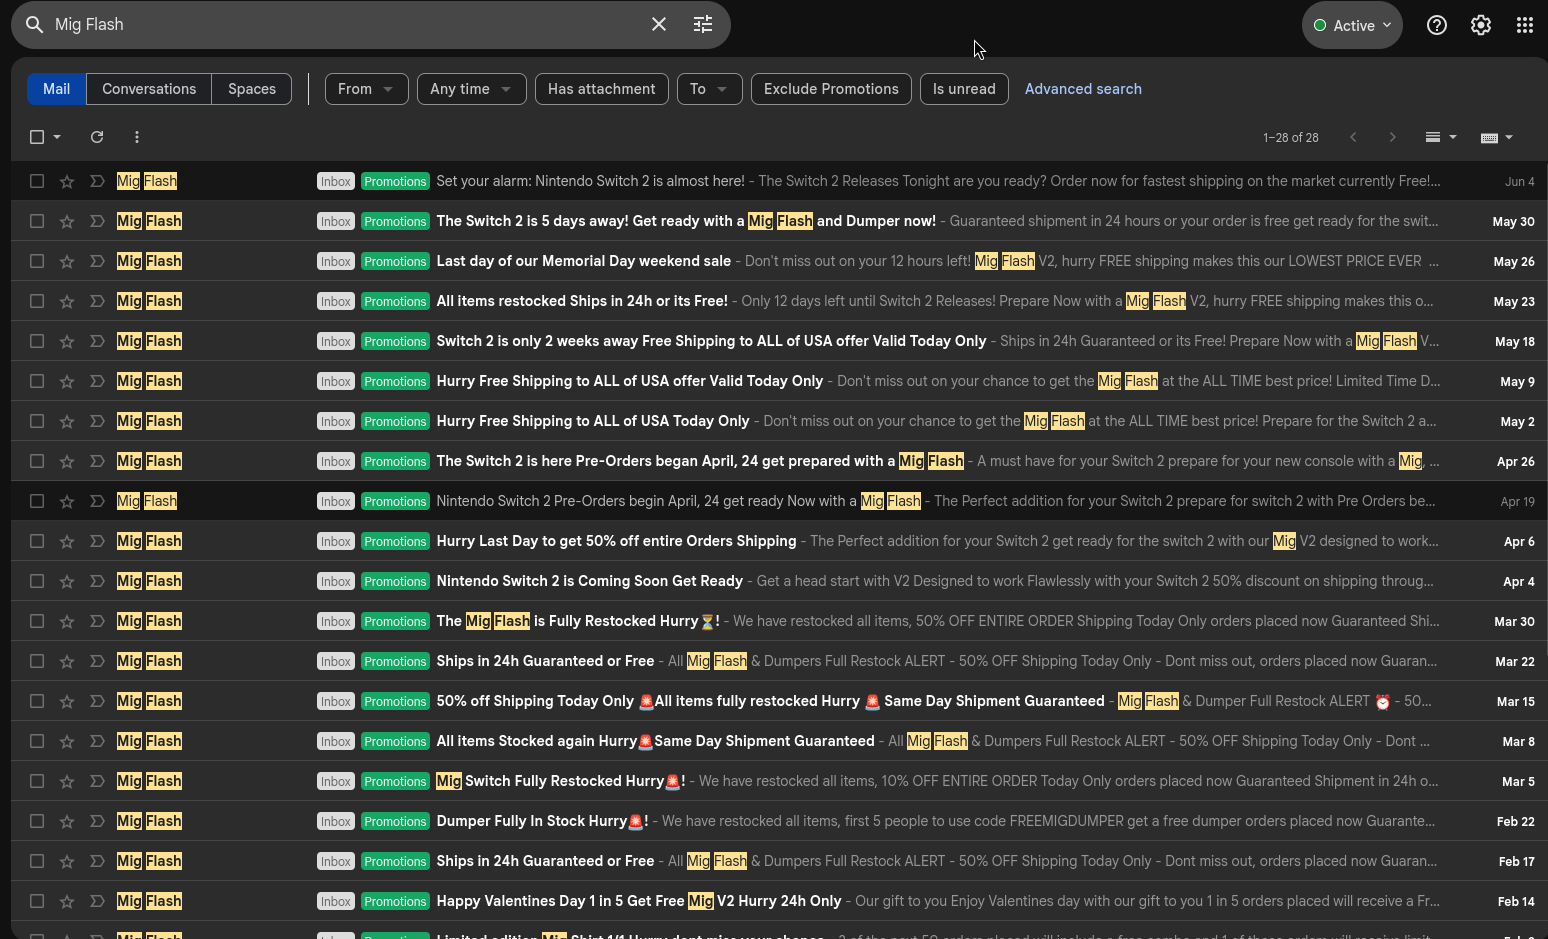Image resolution: width=1548 pixels, height=939 pixels.
Task: Expand the select-all dropdown arrow
Action: coord(57,137)
